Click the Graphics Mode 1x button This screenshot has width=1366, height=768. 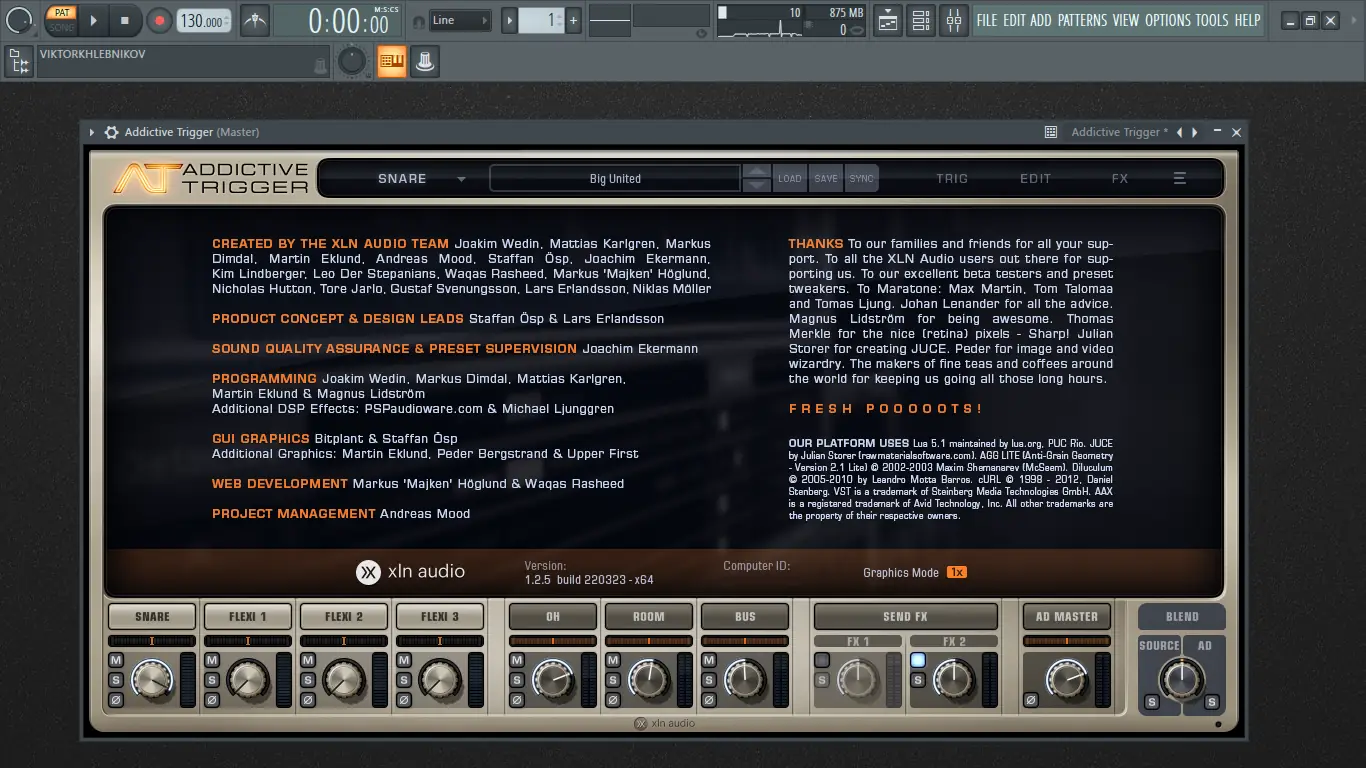(956, 572)
